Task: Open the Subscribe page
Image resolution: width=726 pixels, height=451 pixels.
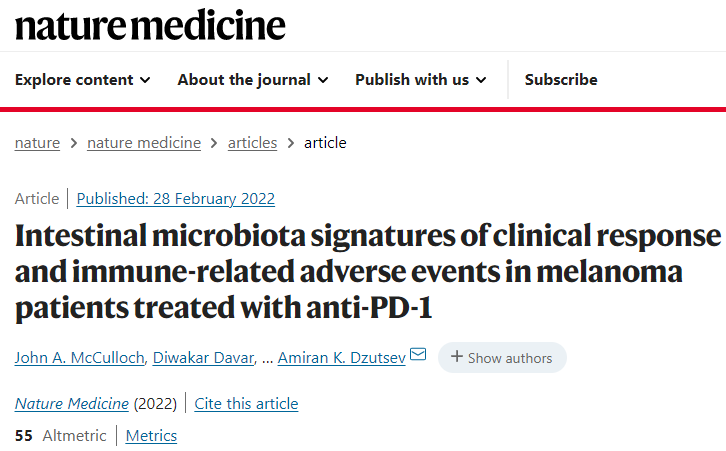Action: point(561,80)
